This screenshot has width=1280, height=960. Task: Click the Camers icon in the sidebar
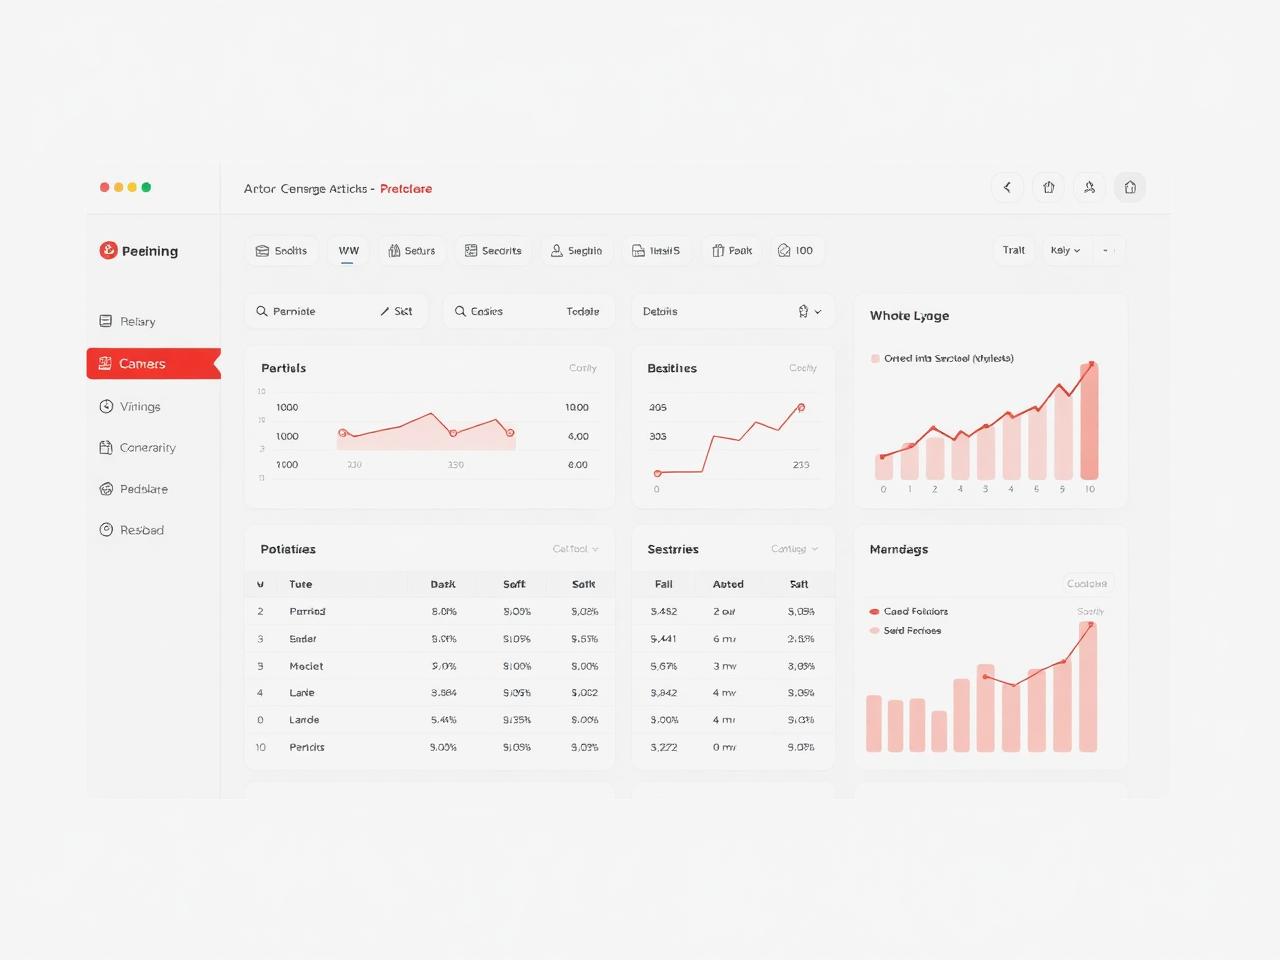pos(105,363)
